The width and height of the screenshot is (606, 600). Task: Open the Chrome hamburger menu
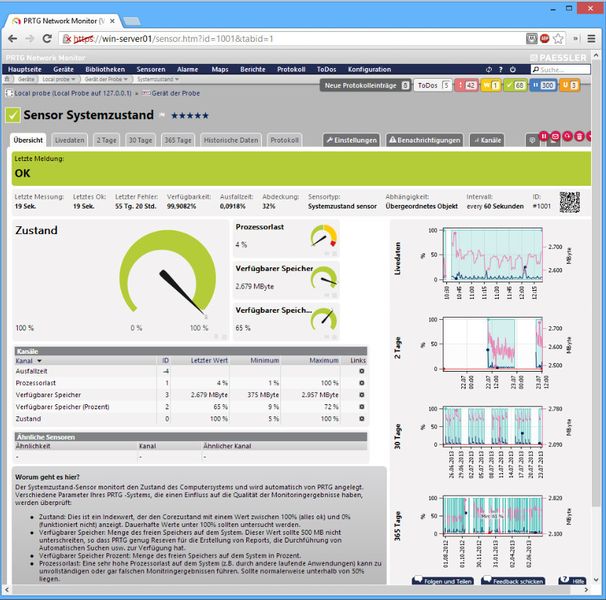[x=591, y=39]
